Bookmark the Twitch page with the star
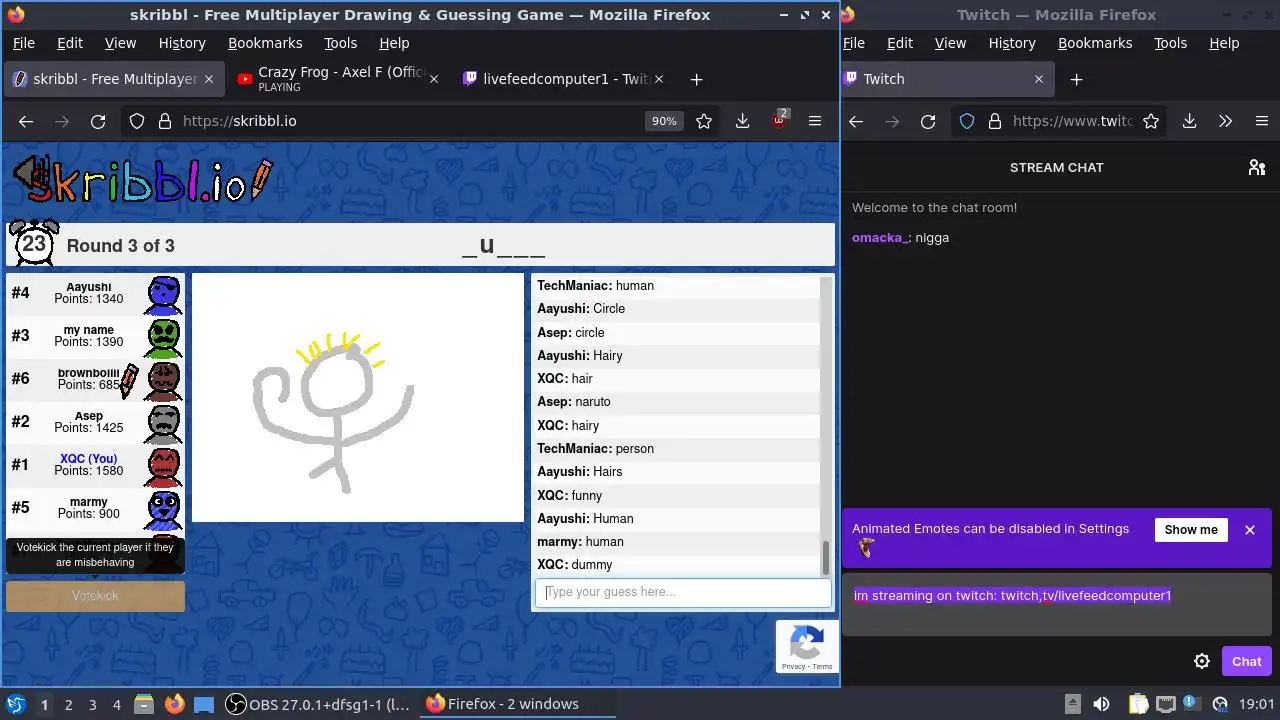The width and height of the screenshot is (1280, 720). [1151, 121]
